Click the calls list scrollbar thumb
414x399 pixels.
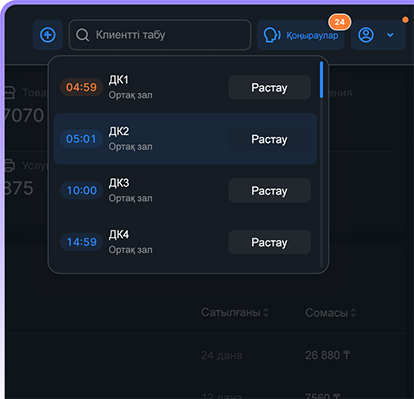coord(321,80)
